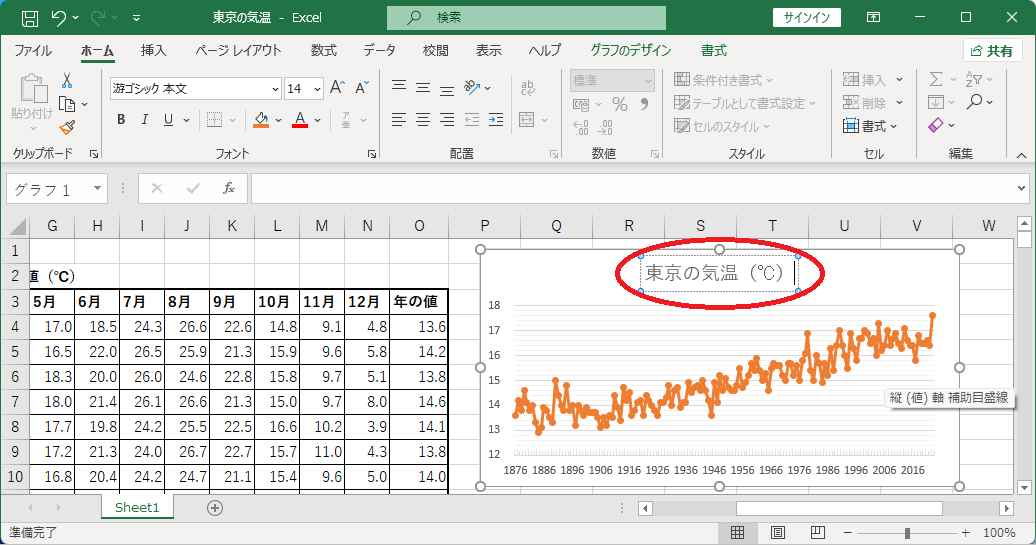1036x545 pixels.
Task: Toggle Bold formatting
Action: click(121, 120)
